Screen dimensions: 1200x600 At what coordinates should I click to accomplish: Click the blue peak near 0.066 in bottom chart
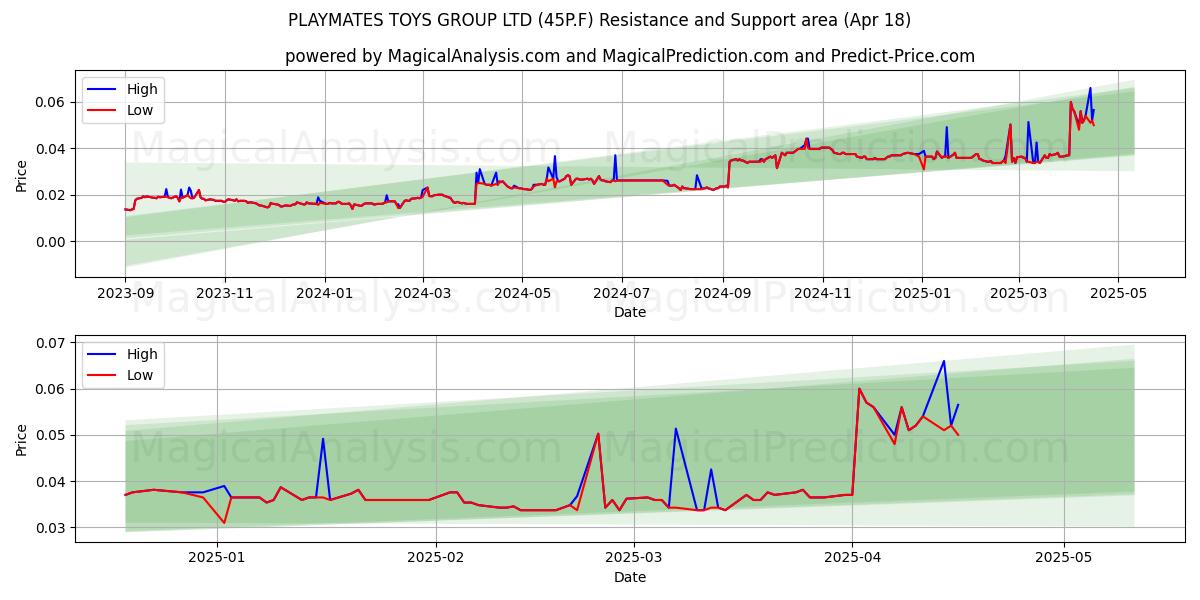(x=943, y=361)
